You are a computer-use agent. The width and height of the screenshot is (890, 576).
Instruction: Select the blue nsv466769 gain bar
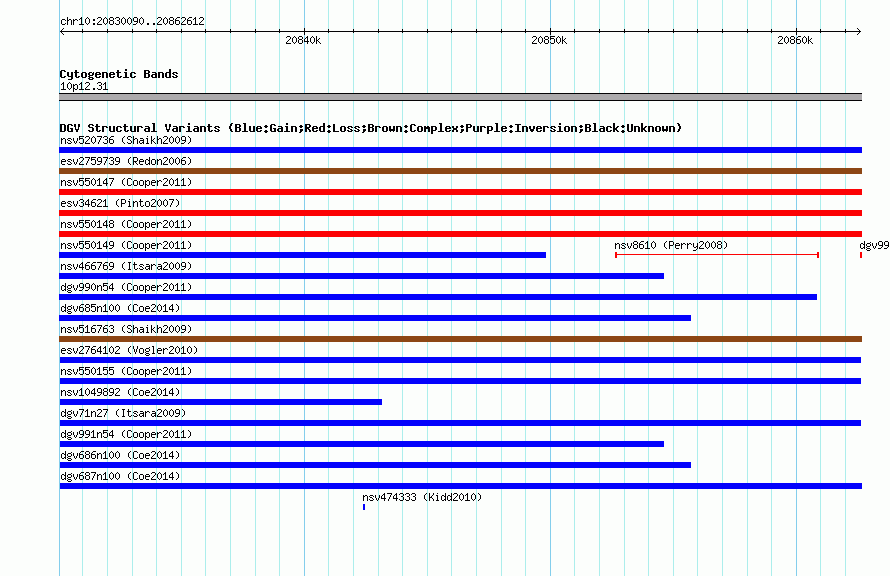[362, 276]
